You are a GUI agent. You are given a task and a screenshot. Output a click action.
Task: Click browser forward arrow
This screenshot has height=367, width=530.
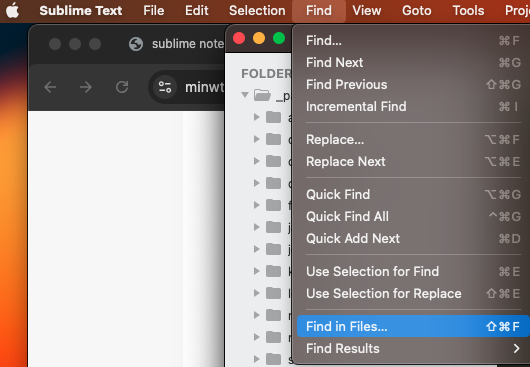(86, 87)
